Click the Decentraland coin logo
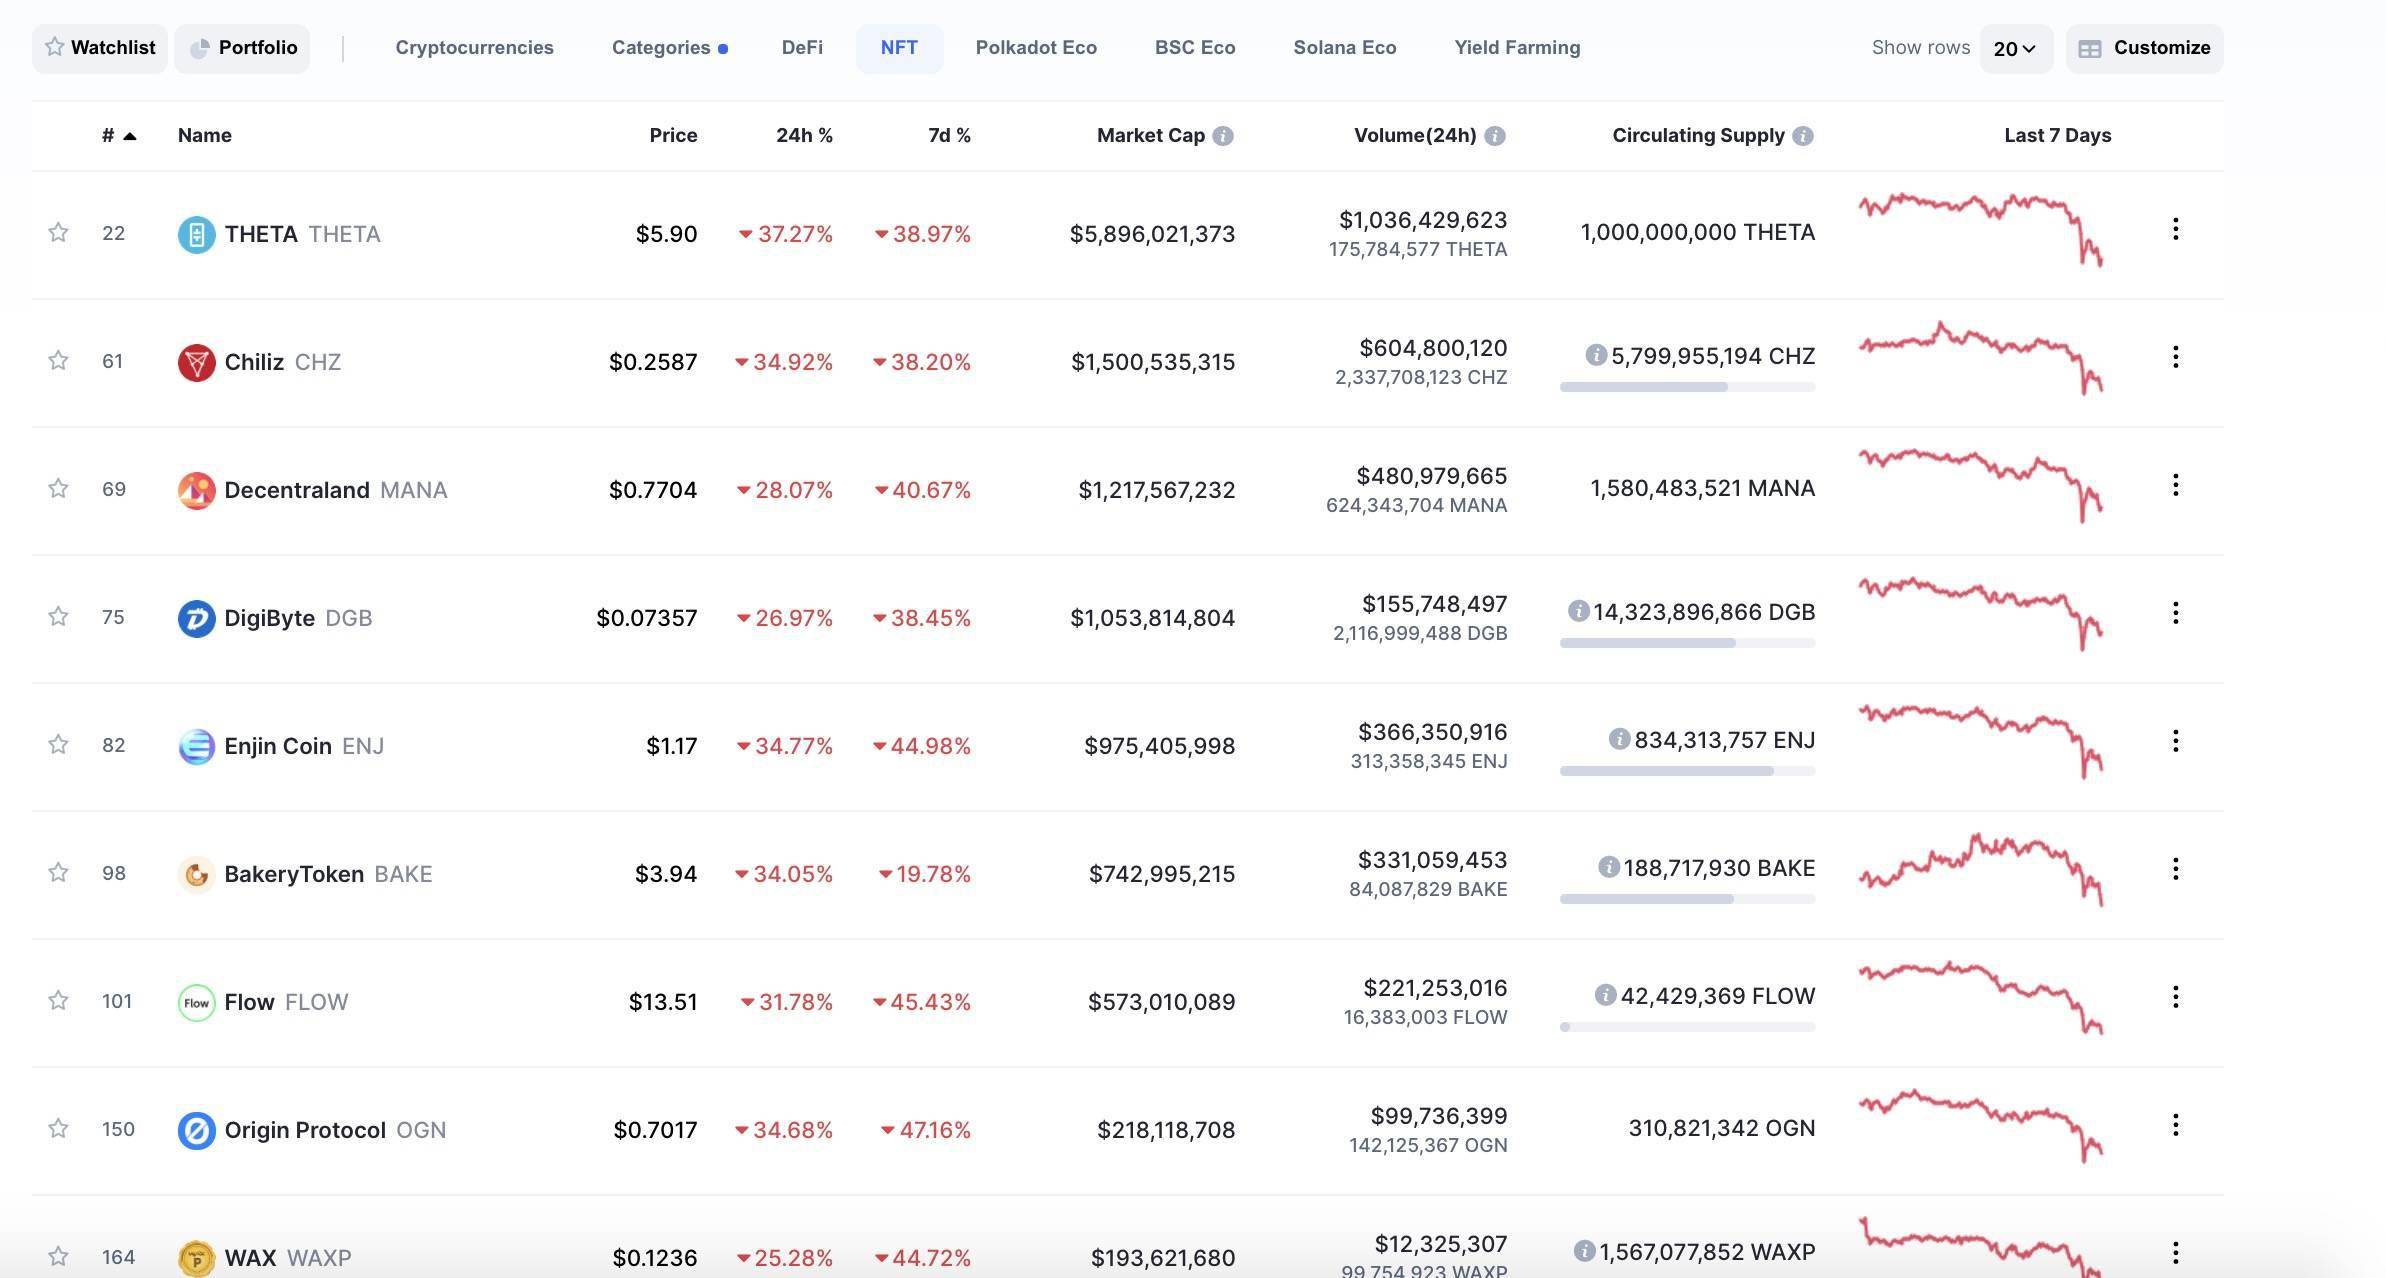This screenshot has height=1278, width=2386. 196,490
